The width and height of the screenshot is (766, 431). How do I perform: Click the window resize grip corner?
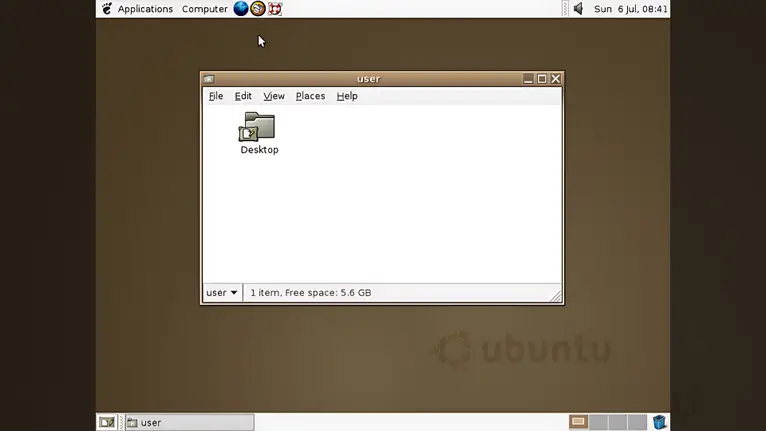coord(555,296)
